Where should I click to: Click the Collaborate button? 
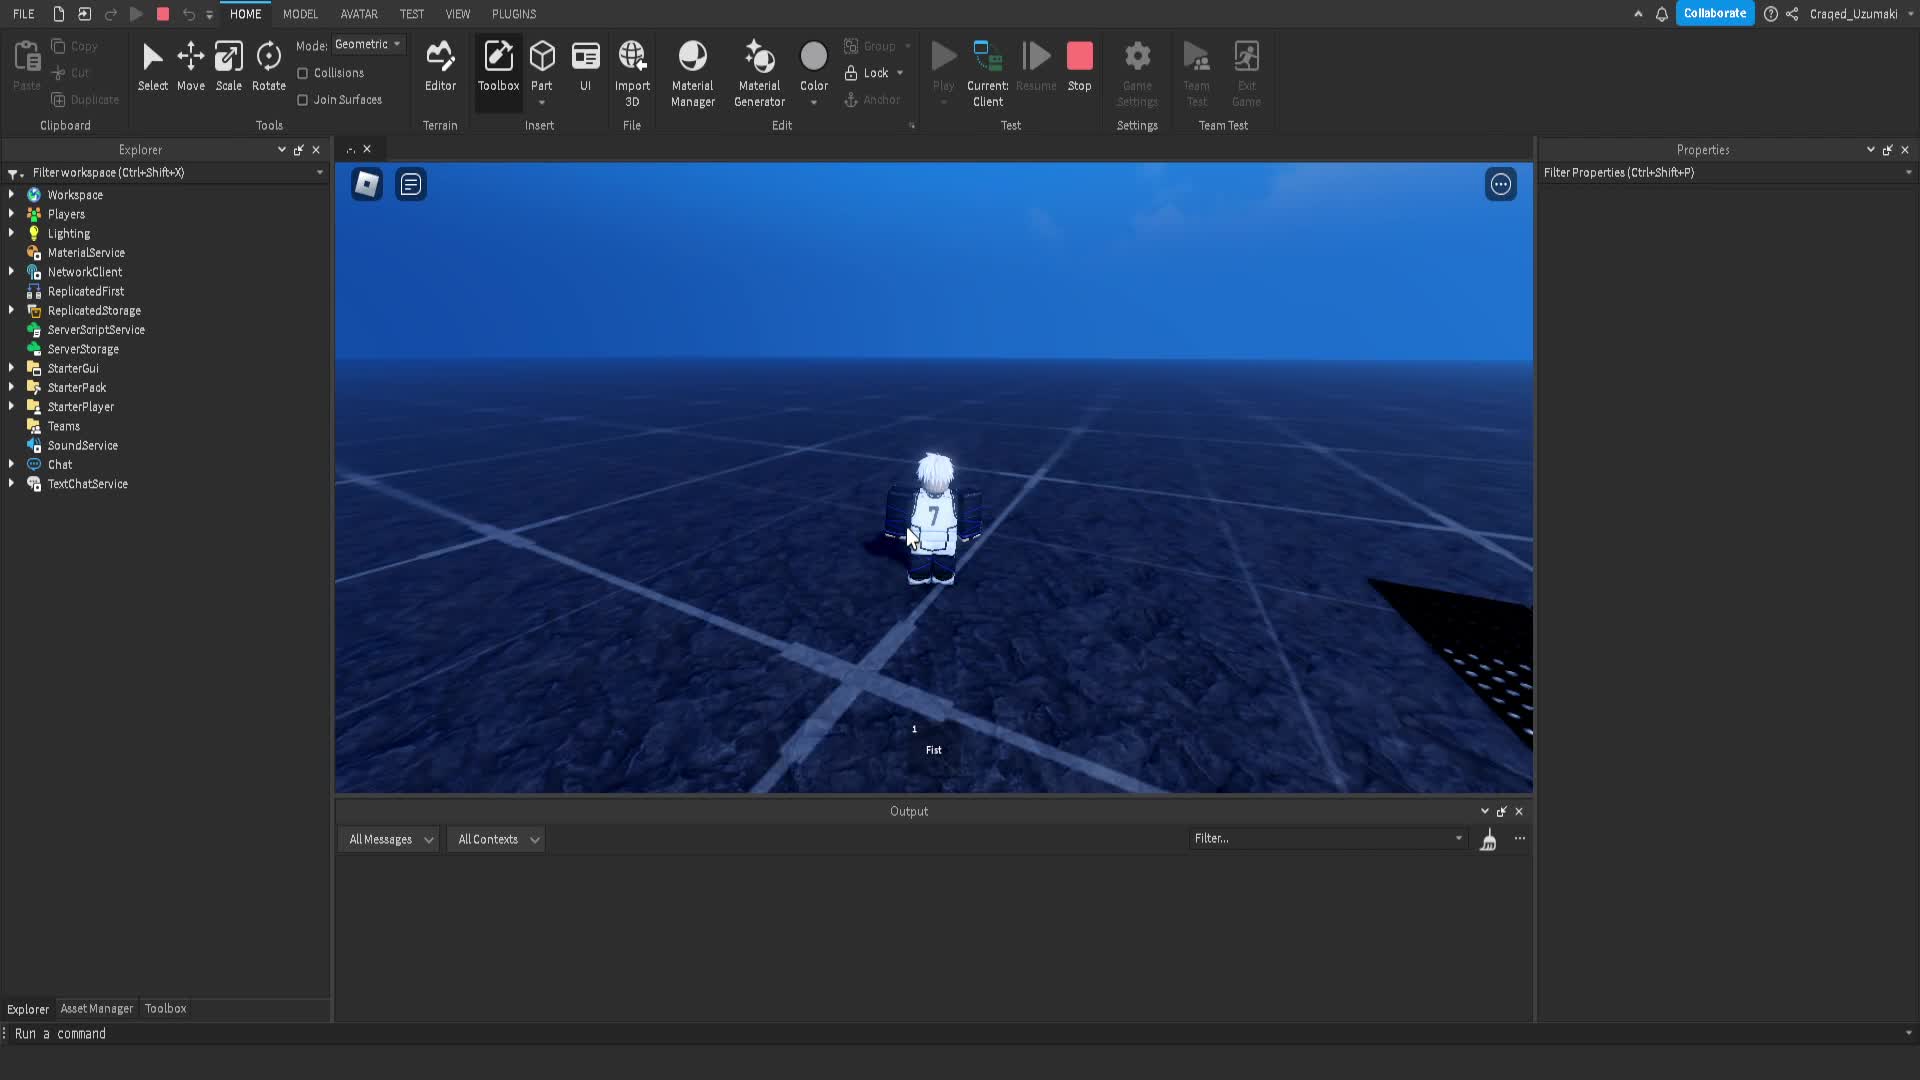click(1714, 14)
